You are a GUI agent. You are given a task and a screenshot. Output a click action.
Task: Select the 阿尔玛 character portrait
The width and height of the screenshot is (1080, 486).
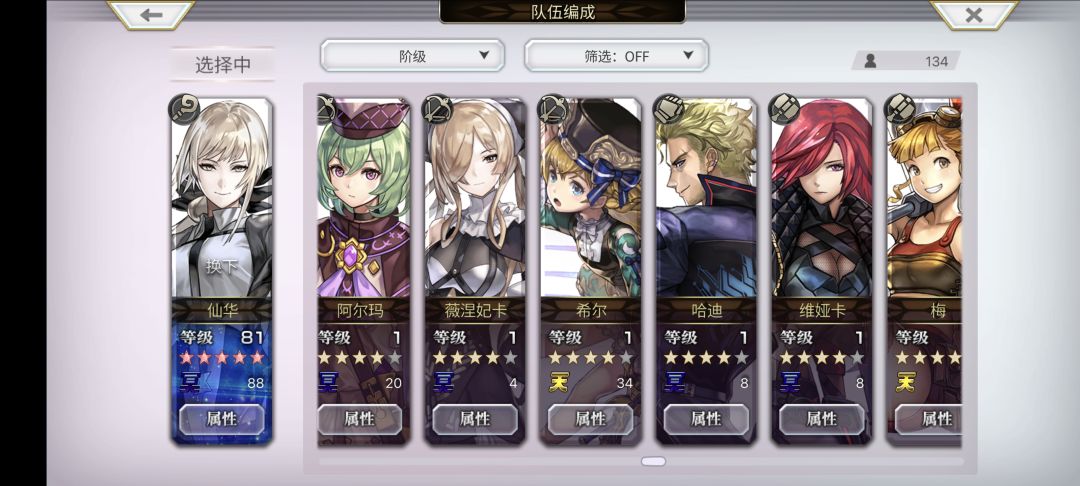(x=364, y=200)
